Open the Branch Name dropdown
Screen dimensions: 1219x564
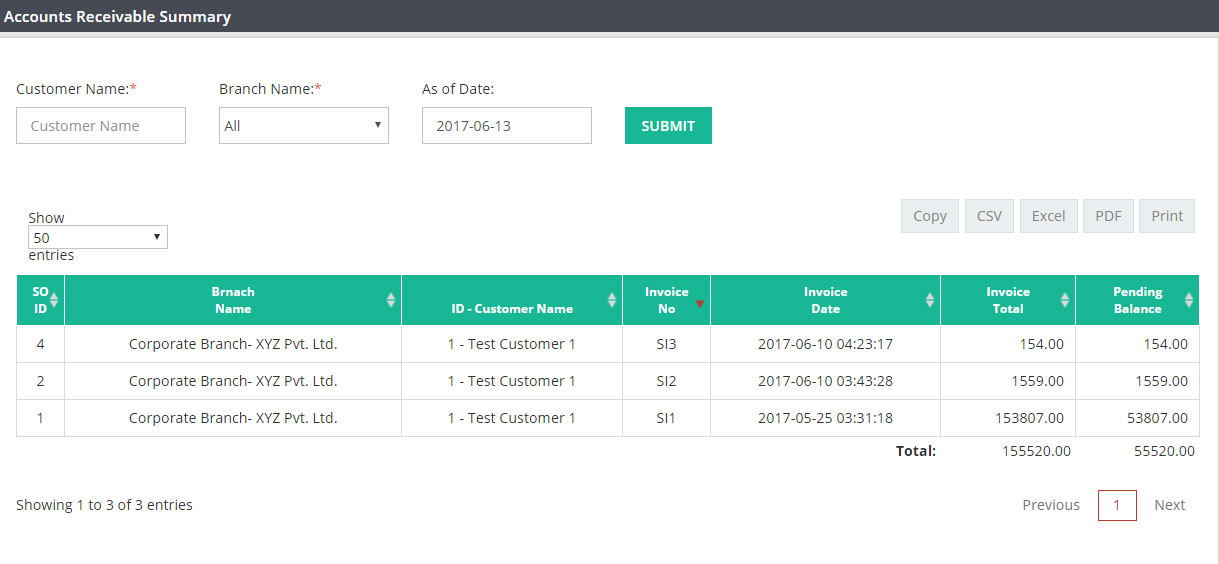coord(304,126)
